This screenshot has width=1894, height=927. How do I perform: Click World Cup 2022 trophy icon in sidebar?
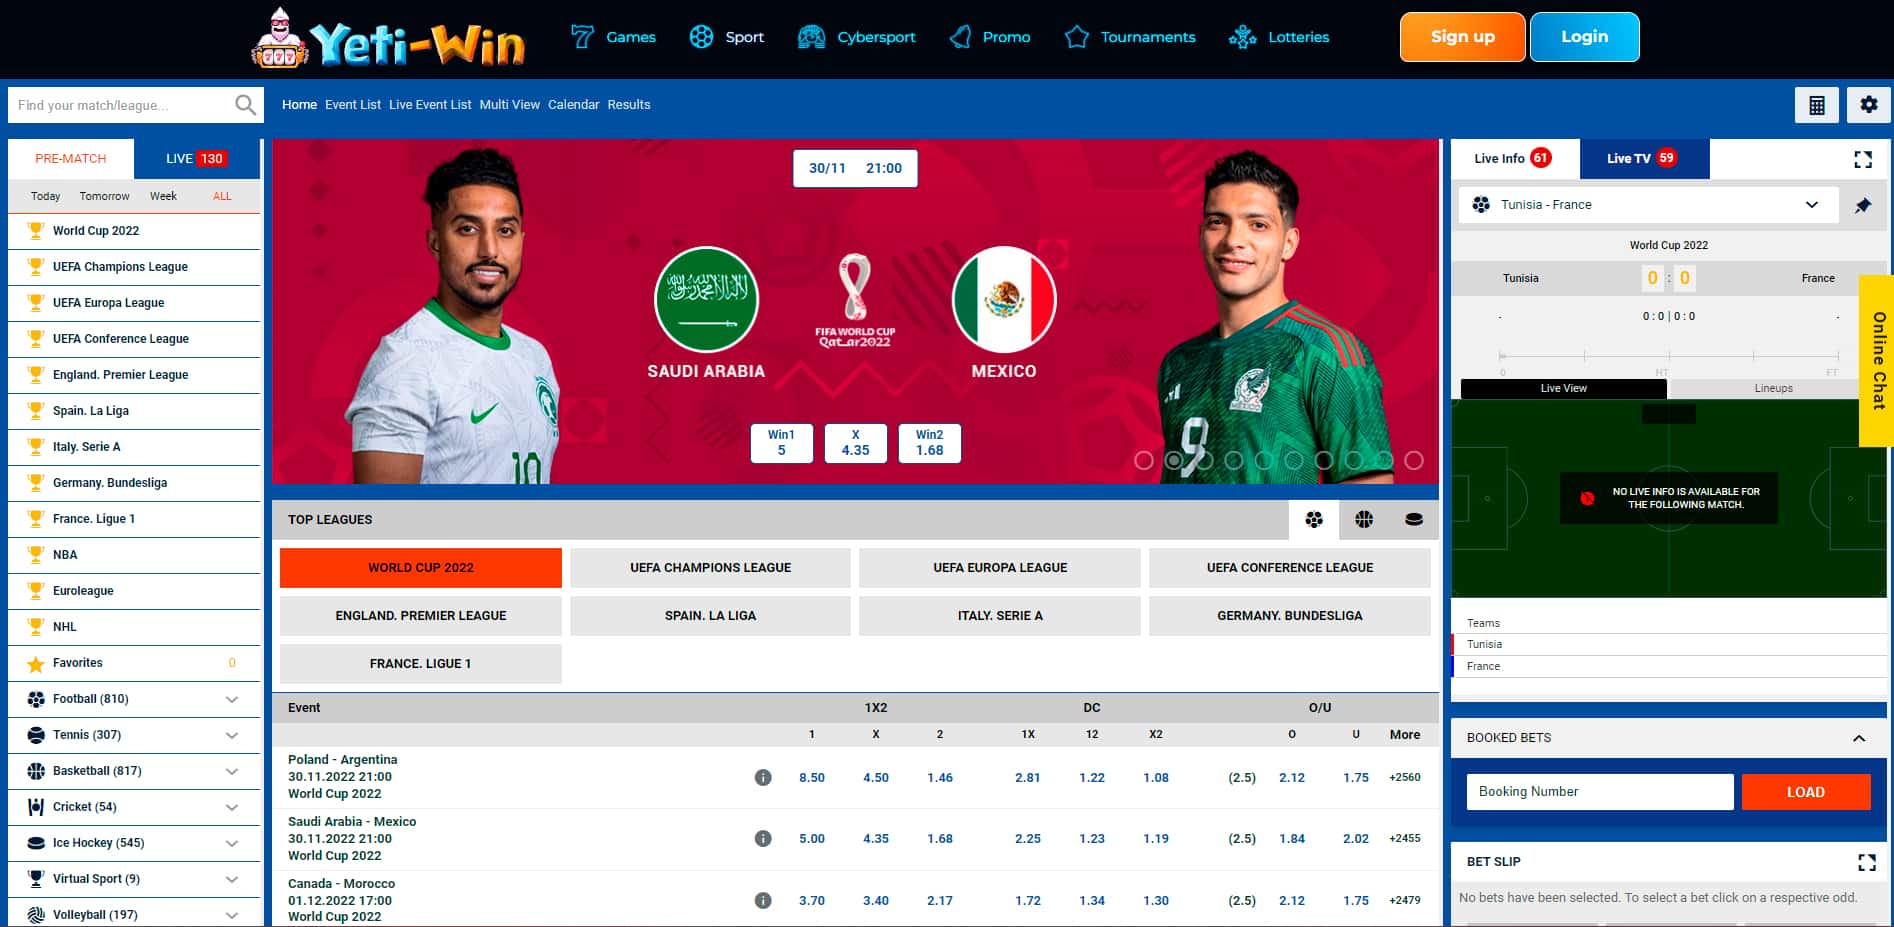[36, 231]
